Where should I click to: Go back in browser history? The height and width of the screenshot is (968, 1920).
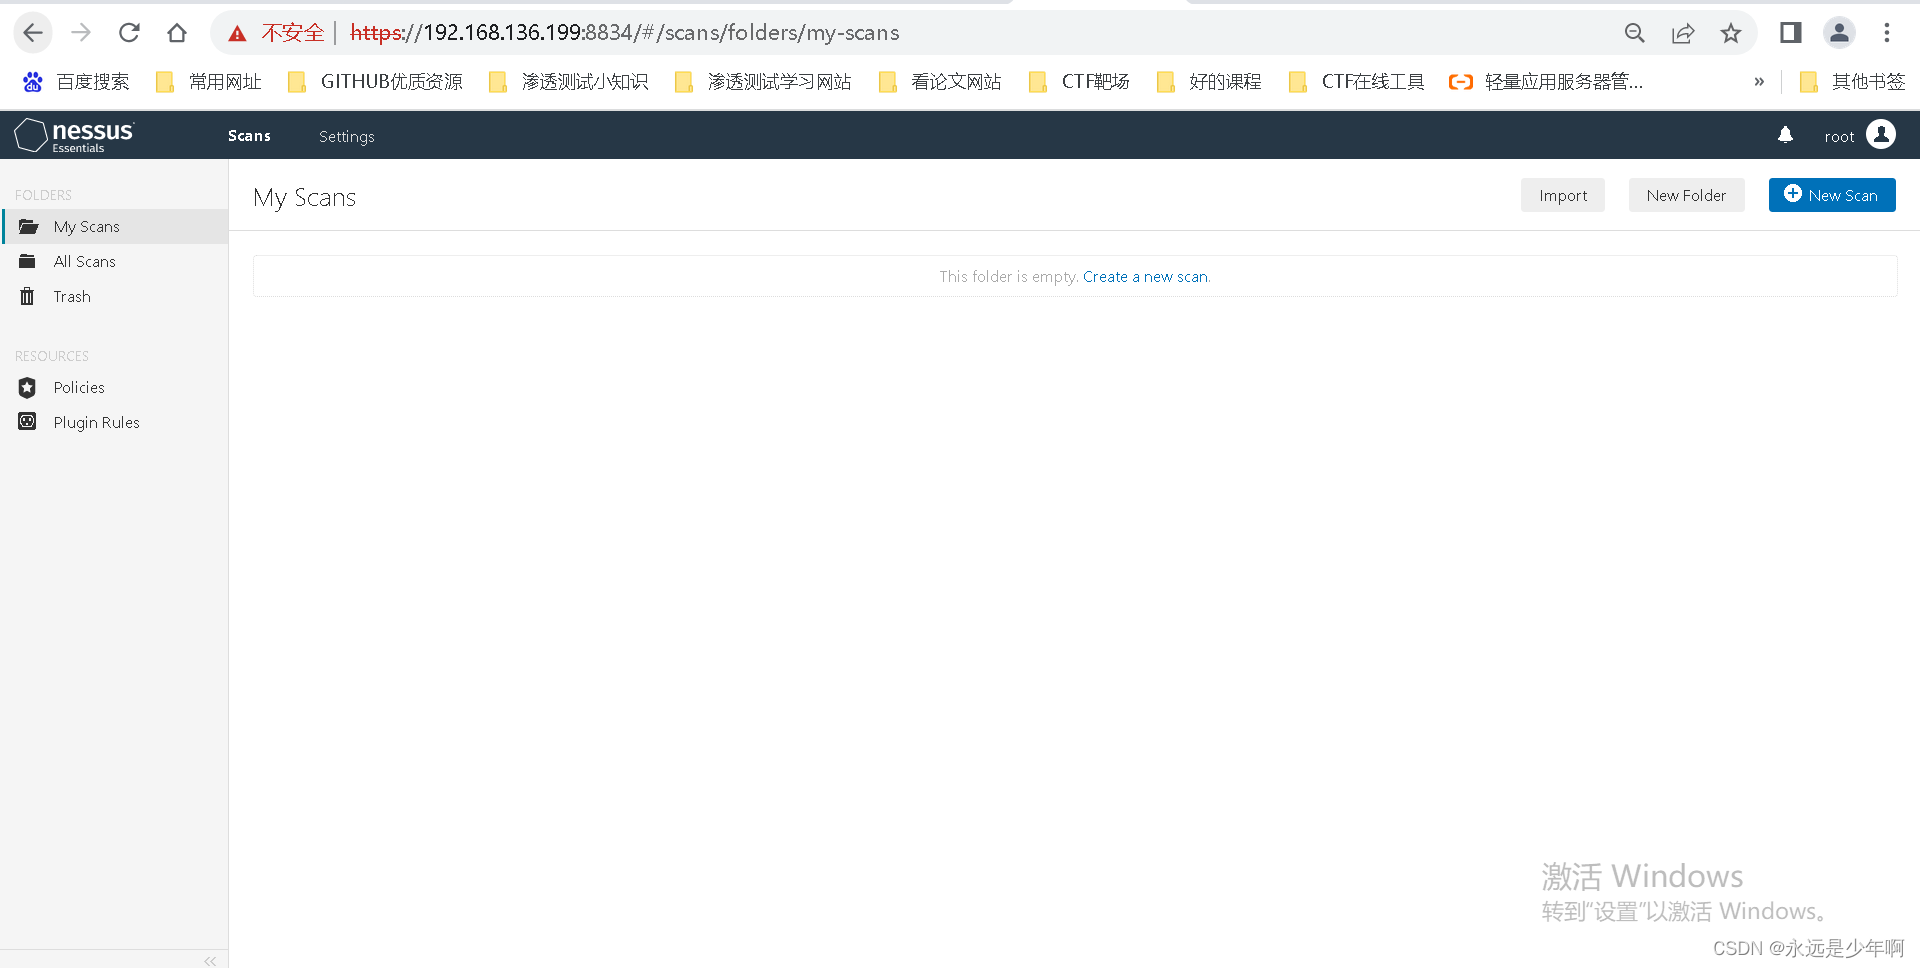point(33,33)
